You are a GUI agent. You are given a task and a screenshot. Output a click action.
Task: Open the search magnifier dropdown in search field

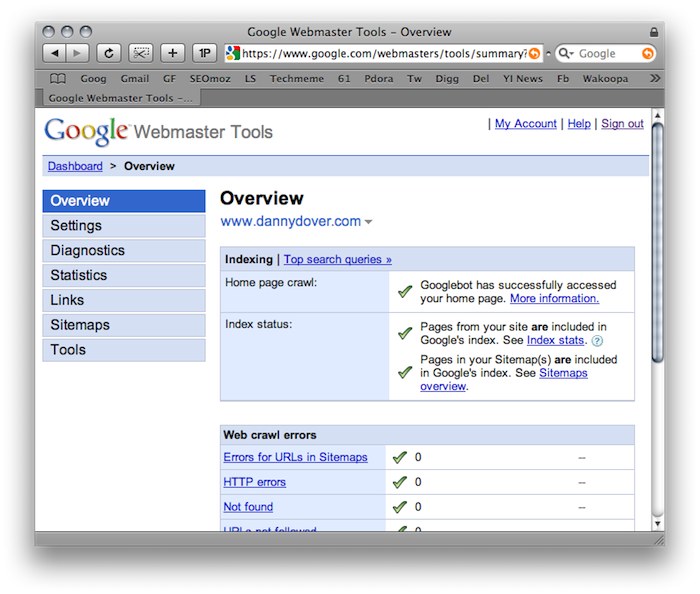point(566,54)
